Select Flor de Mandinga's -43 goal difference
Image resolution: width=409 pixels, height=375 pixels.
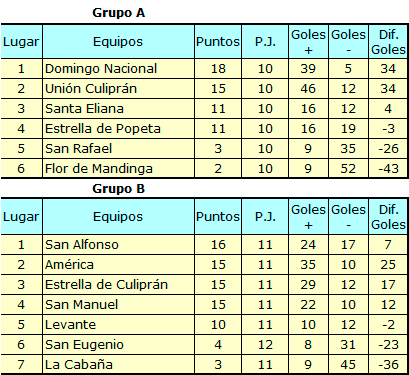click(388, 169)
